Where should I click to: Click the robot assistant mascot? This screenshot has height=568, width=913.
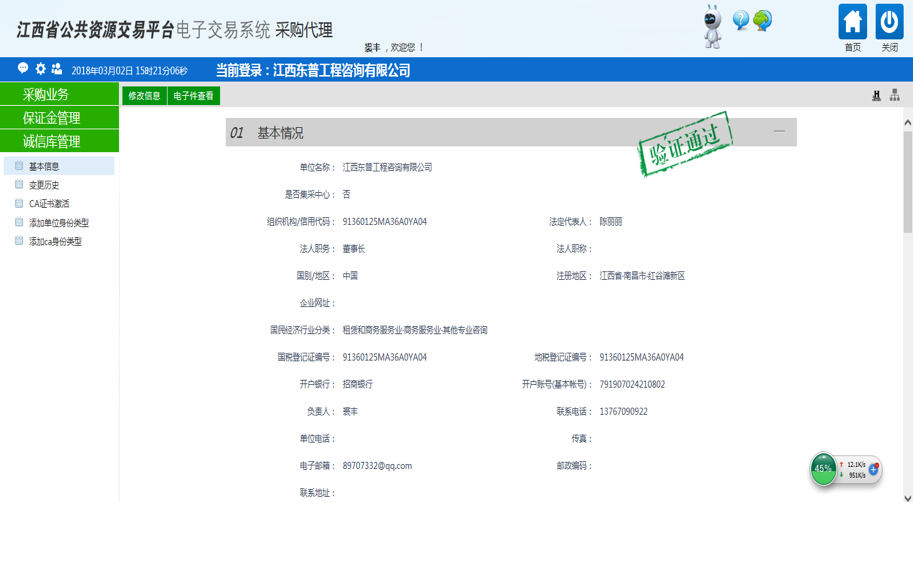click(x=712, y=27)
